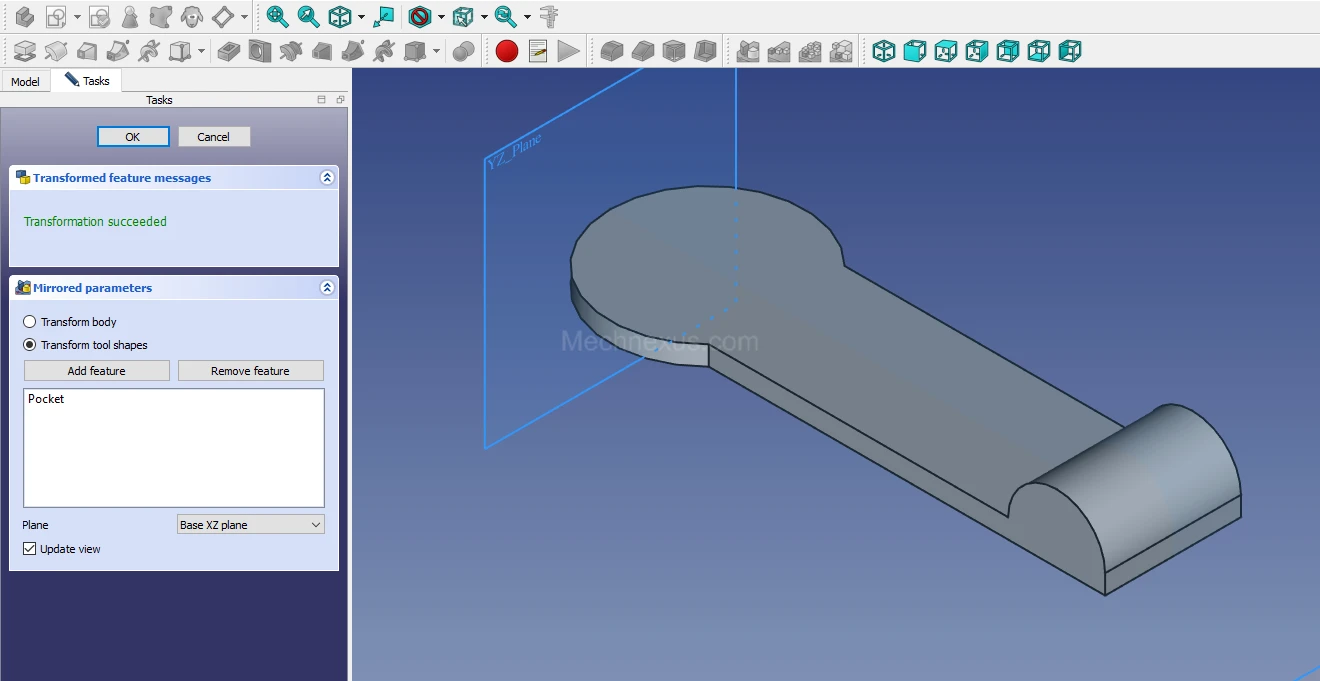This screenshot has width=1320, height=681.
Task: Click the measure distance caliper icon
Action: (x=548, y=17)
